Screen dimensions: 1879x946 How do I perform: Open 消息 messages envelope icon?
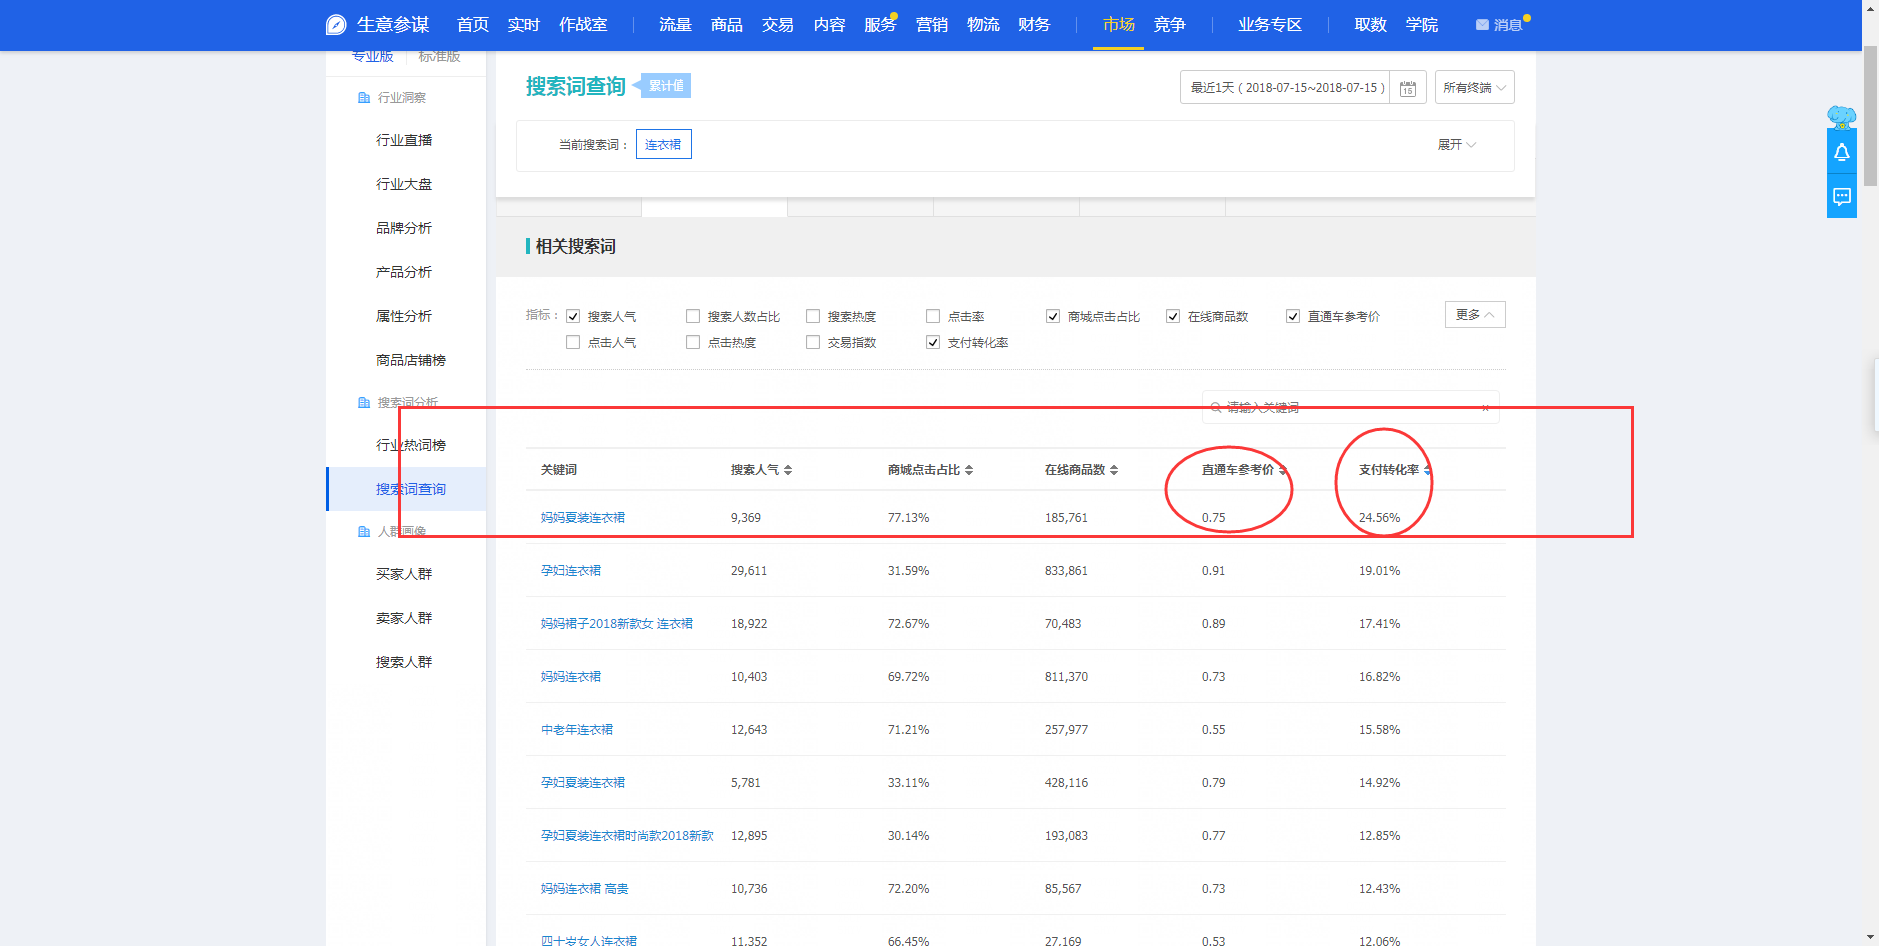[1482, 25]
